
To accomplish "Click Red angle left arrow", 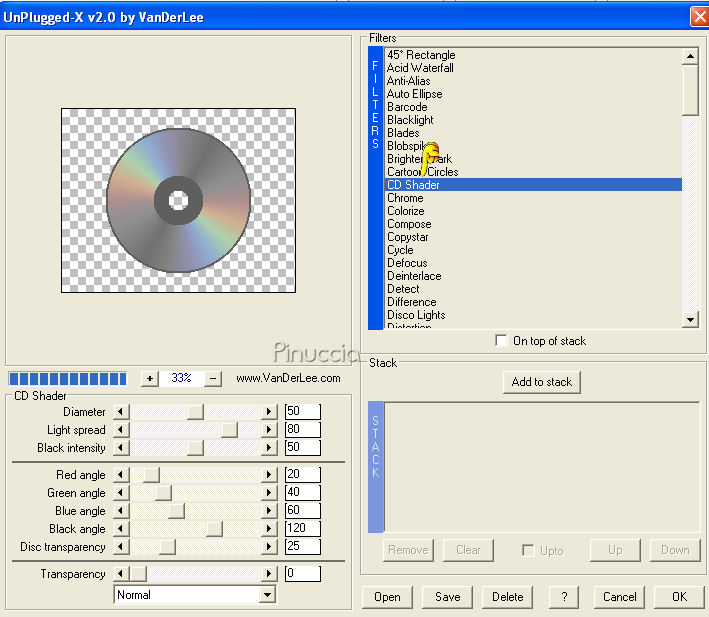I will coord(121,475).
